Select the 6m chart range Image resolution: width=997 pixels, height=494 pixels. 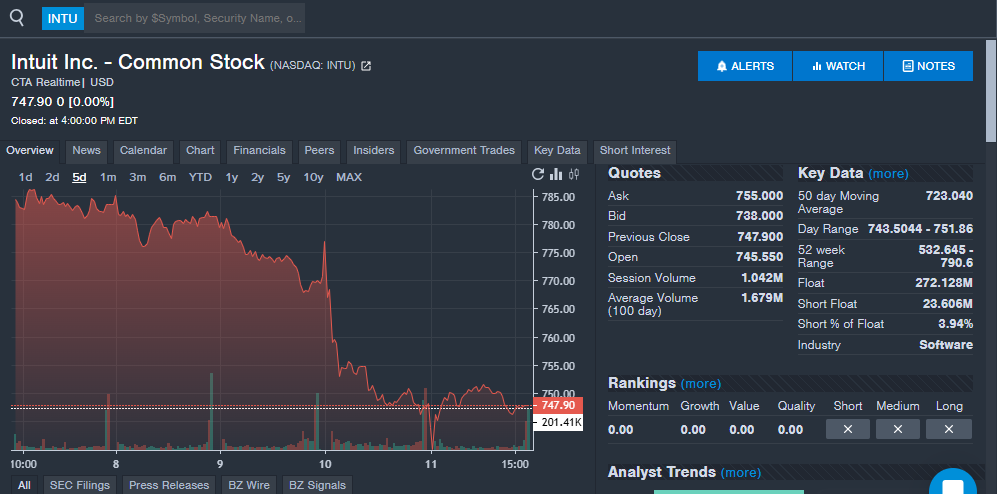click(x=168, y=177)
